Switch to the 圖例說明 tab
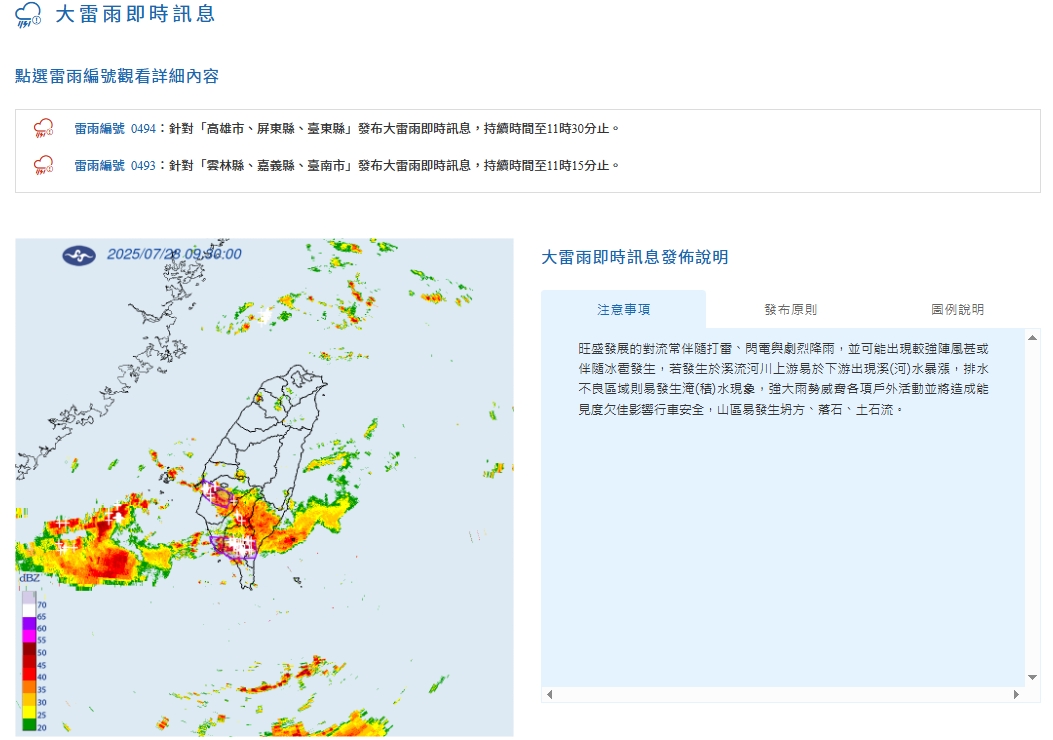 957,310
